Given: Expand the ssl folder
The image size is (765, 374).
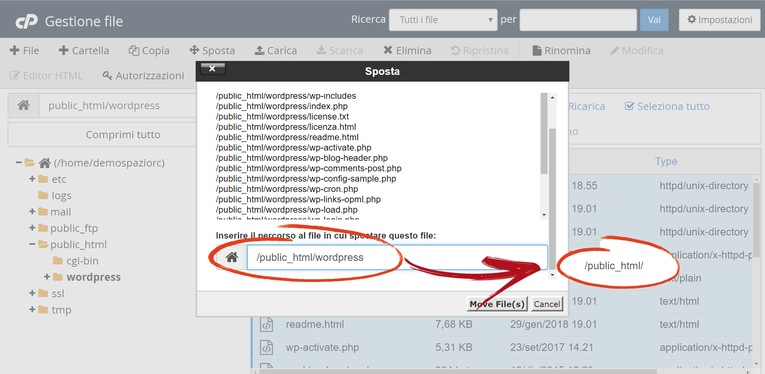Looking at the screenshot, I should click(32, 294).
